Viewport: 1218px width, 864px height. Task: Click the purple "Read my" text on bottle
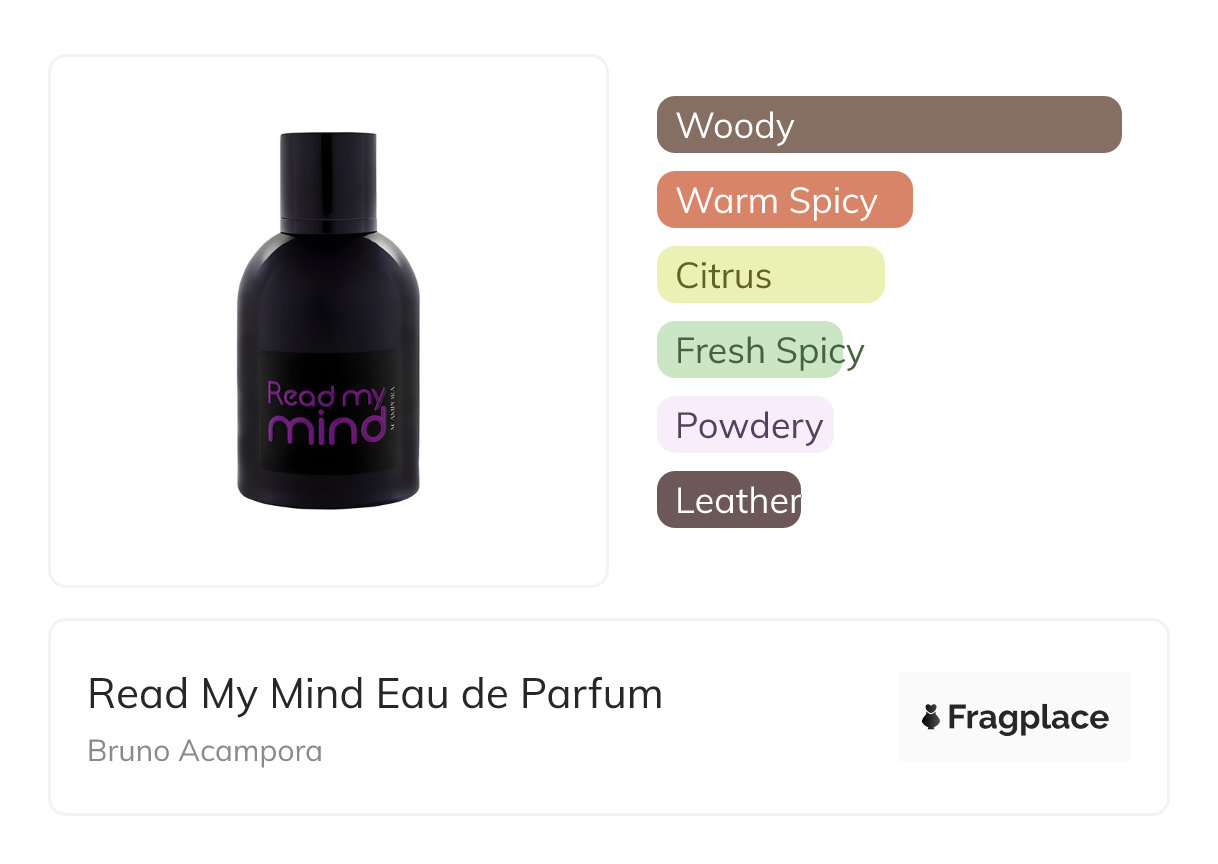click(325, 395)
